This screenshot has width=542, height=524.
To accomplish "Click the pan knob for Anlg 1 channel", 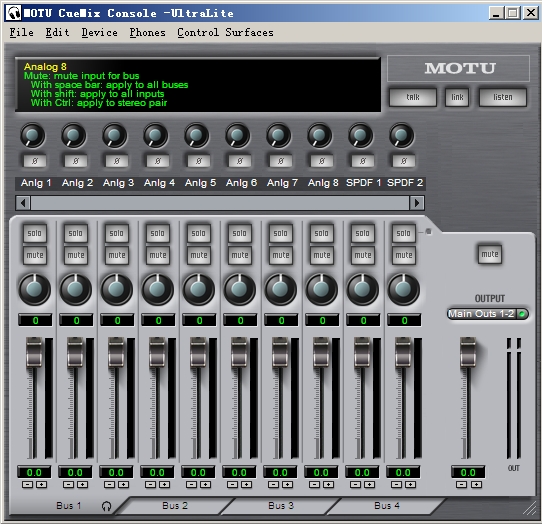I will coord(35,290).
